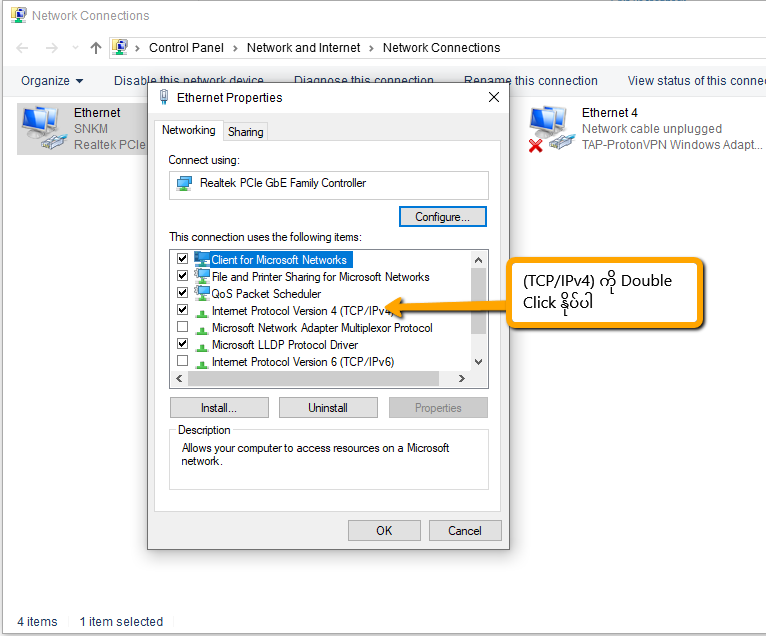This screenshot has height=636, width=766.
Task: Uncheck Client for Microsoft Networks
Action: tap(182, 258)
